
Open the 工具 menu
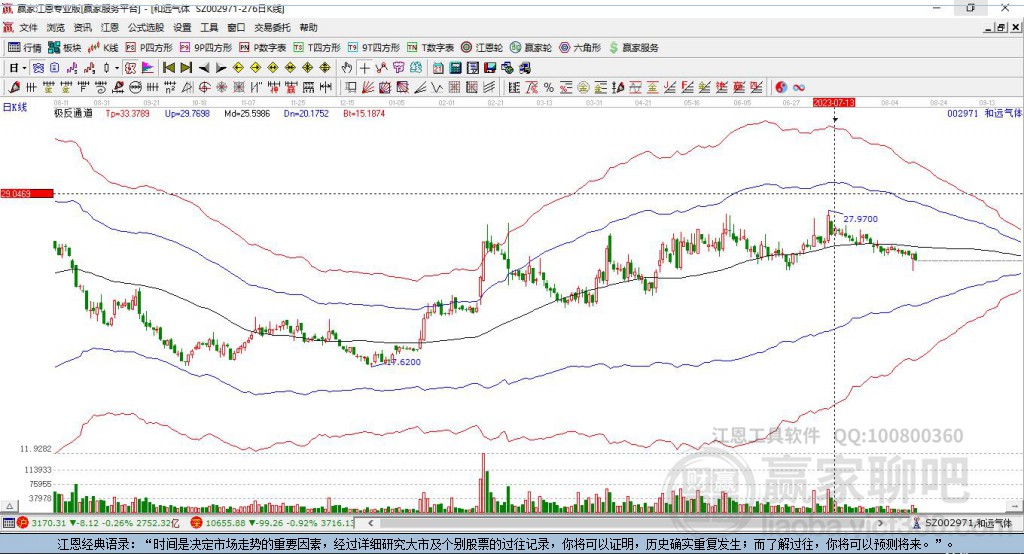click(209, 27)
